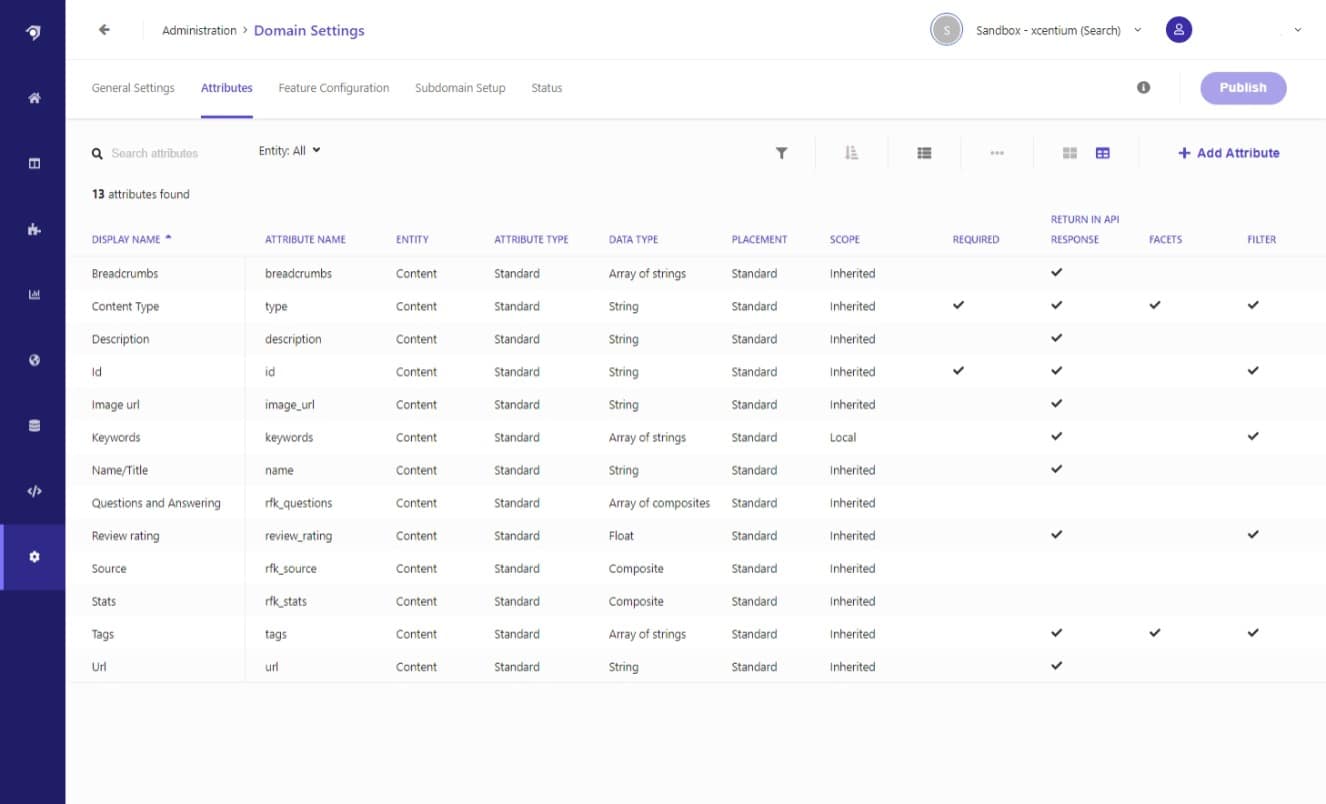The height and width of the screenshot is (804, 1326).
Task: Click the sort order icon
Action: [851, 153]
